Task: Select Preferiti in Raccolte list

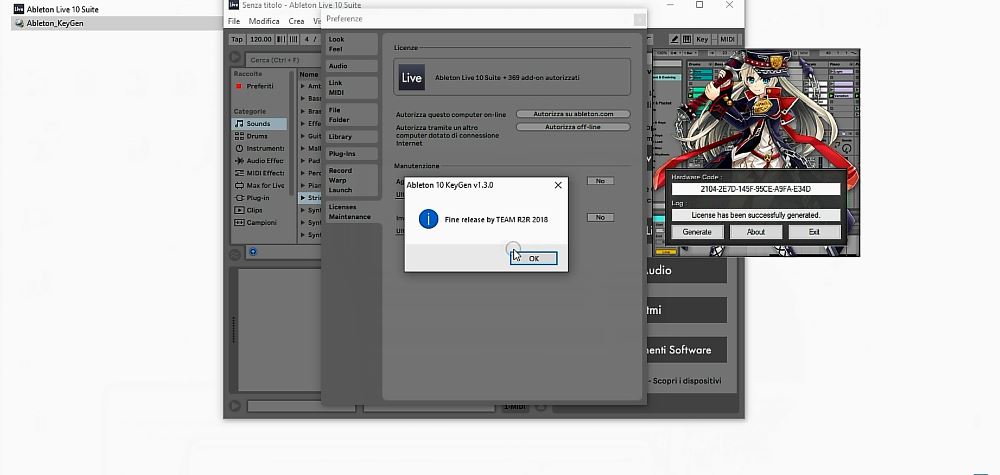Action: pyautogui.click(x=260, y=86)
